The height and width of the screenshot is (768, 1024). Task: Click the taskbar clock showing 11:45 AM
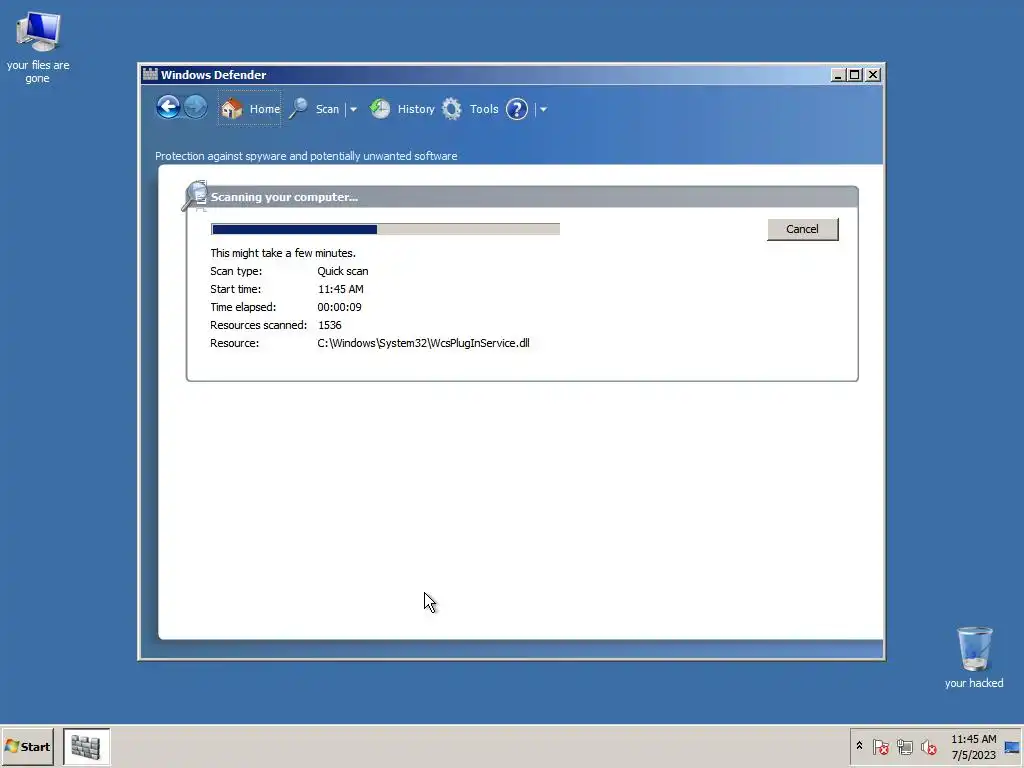tap(973, 739)
